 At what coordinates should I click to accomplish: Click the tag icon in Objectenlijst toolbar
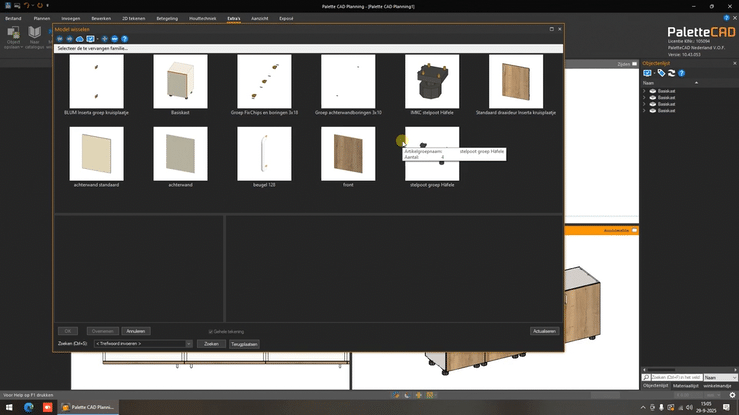(x=661, y=73)
